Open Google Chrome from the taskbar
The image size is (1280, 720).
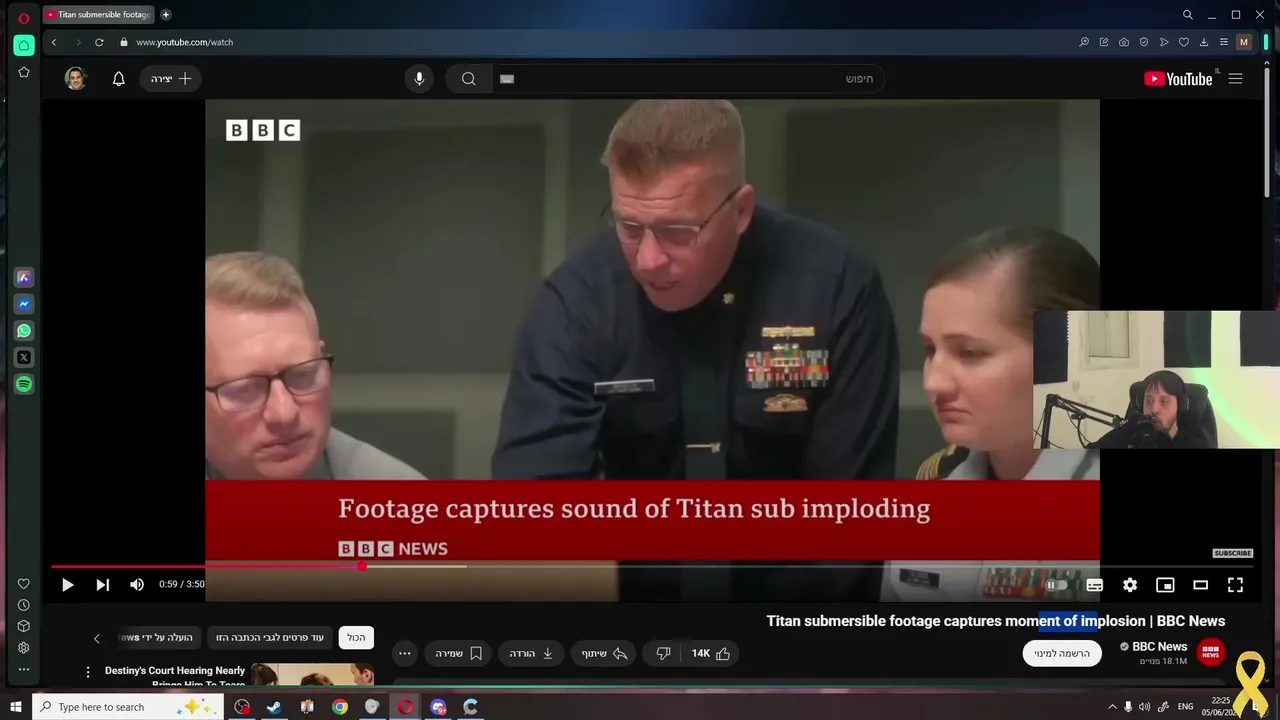[340, 707]
